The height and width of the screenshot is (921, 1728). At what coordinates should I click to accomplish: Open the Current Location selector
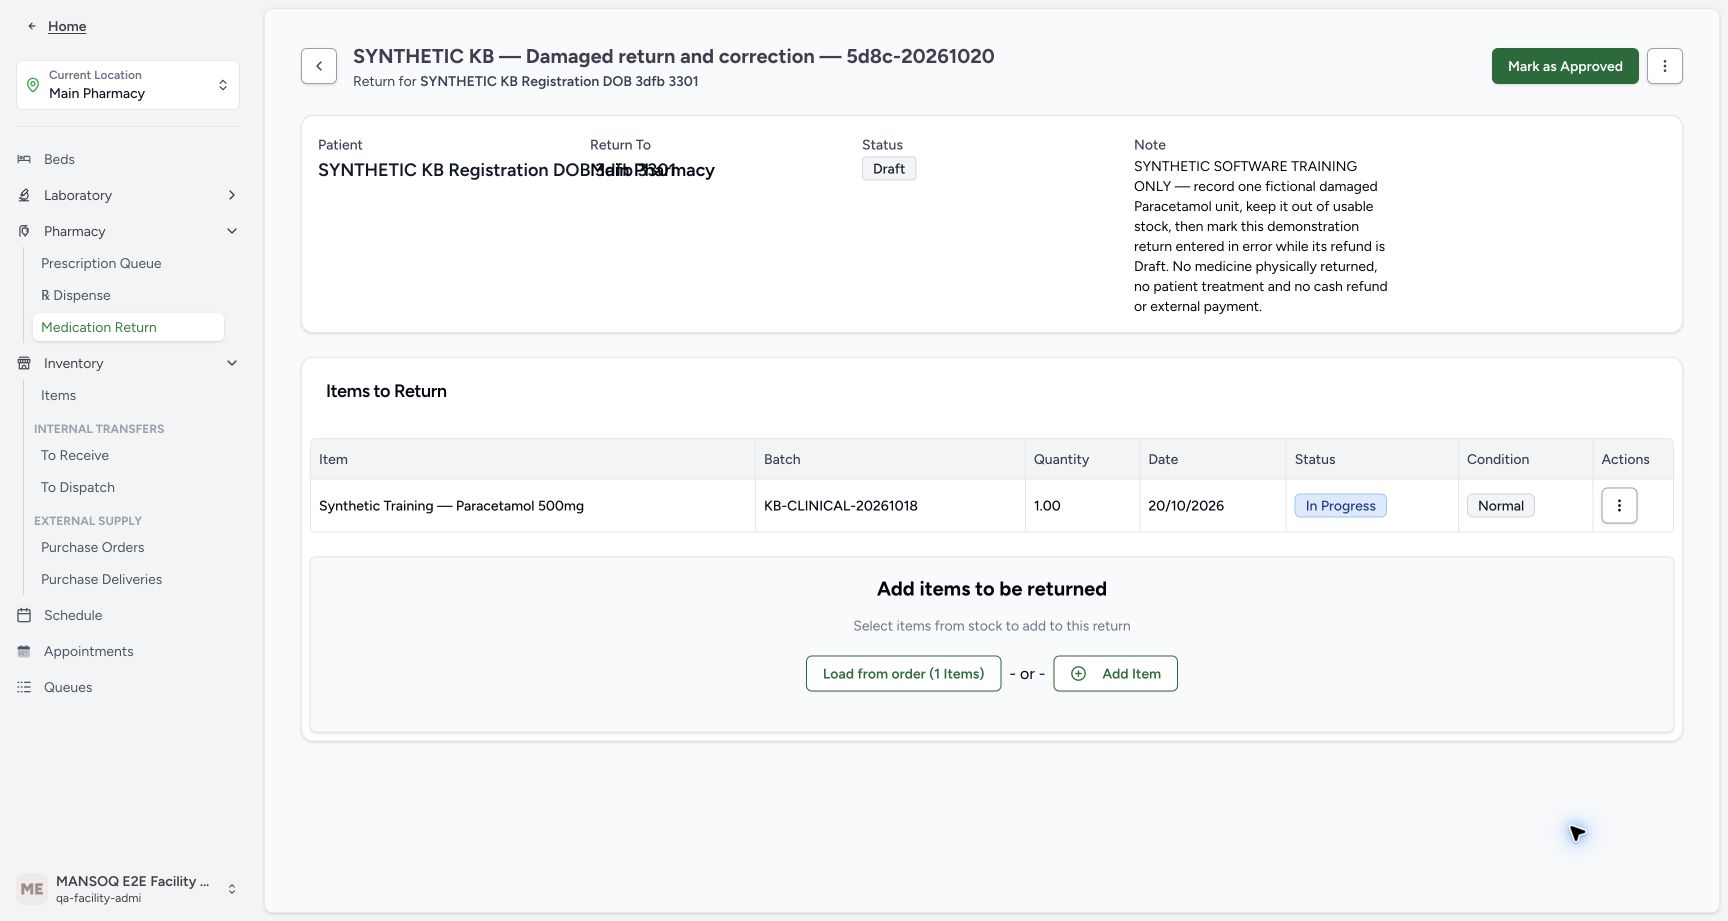pyautogui.click(x=128, y=85)
